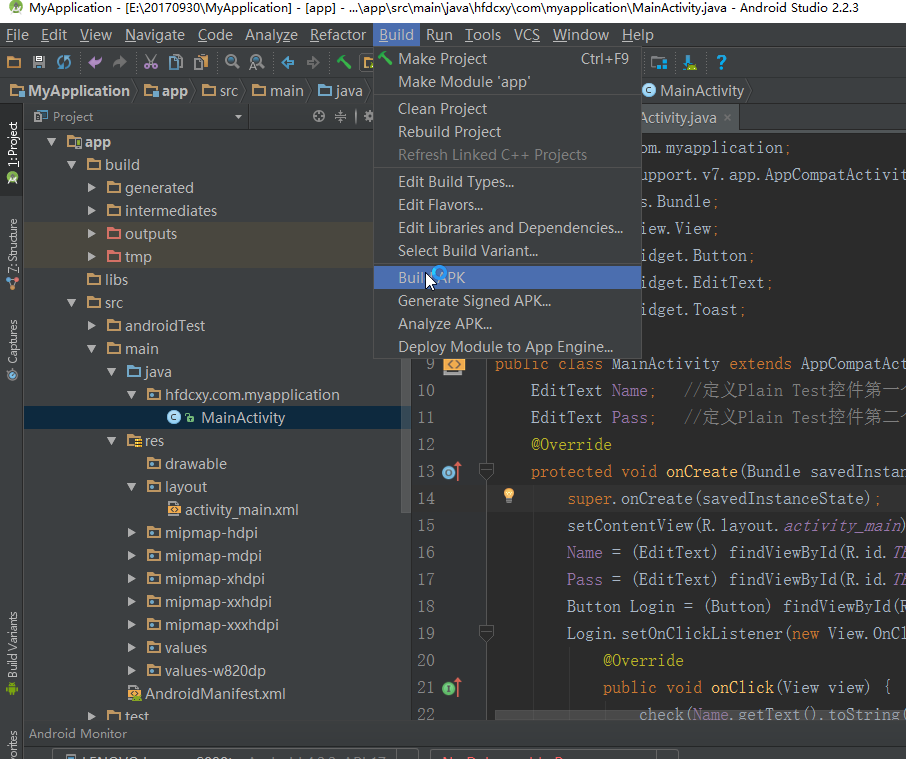Click the blue Back navigation arrow

click(x=288, y=62)
